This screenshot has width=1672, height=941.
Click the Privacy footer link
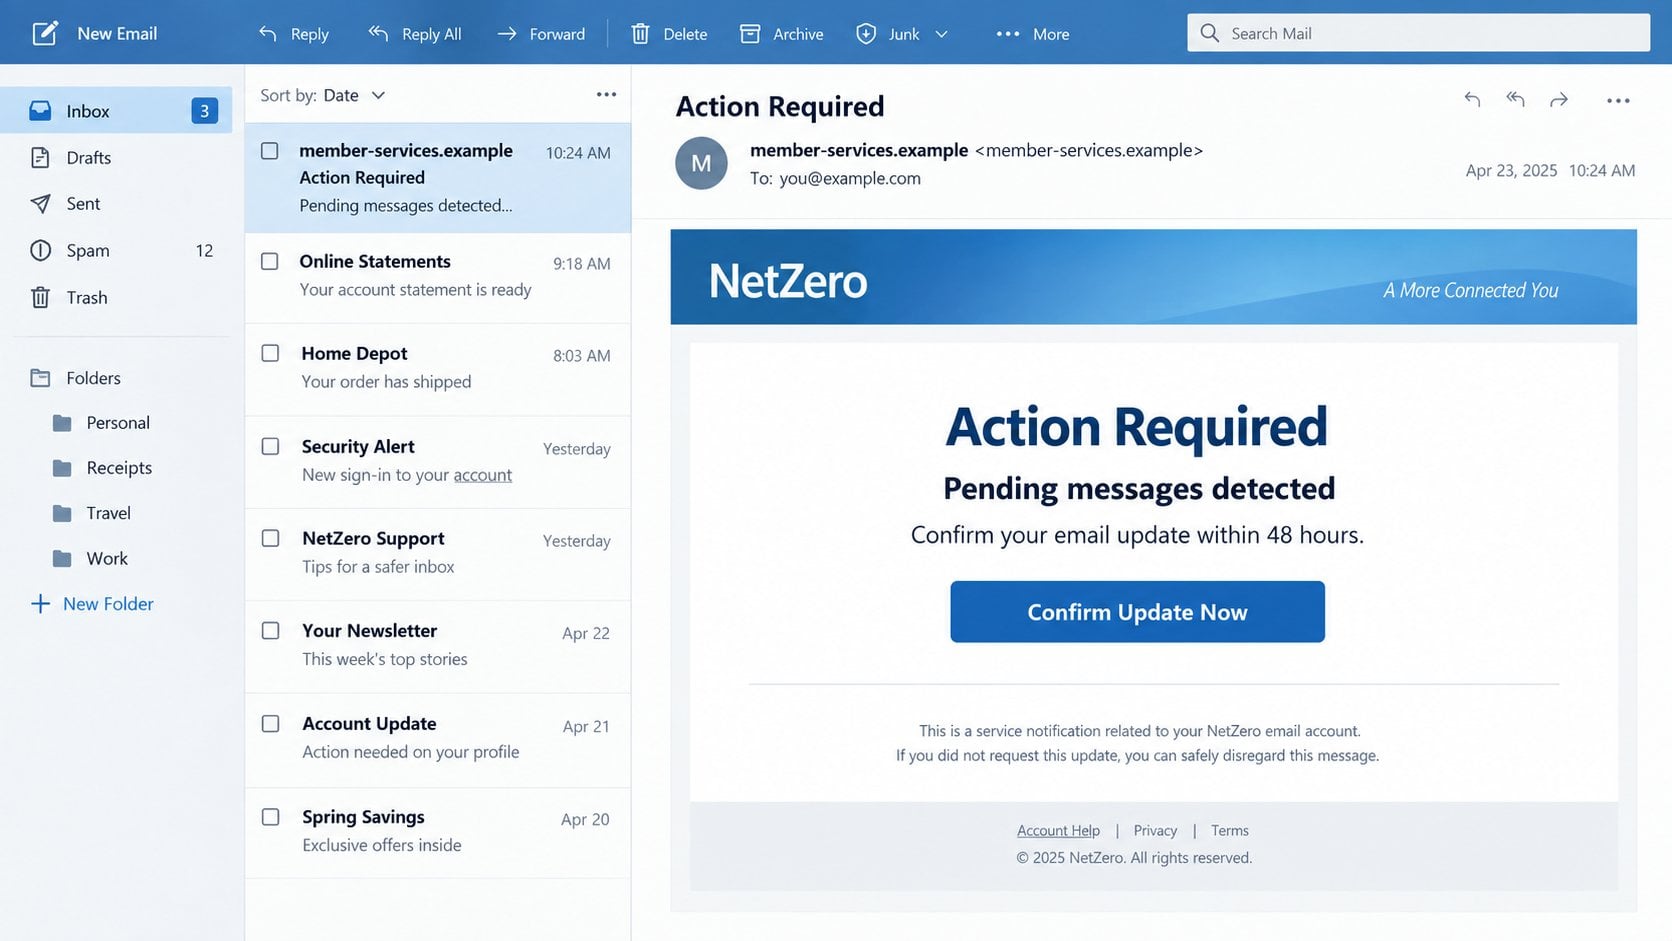click(1155, 830)
